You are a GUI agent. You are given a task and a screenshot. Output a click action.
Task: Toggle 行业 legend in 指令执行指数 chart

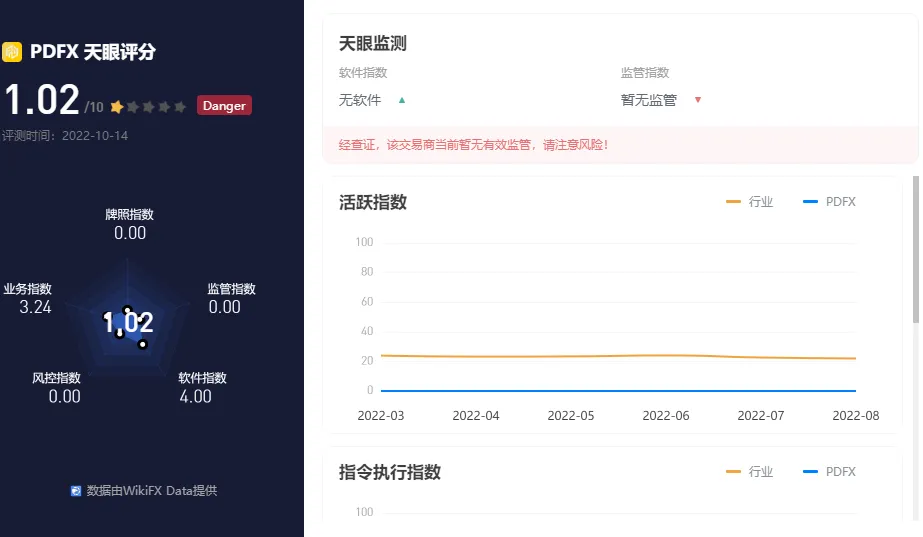(x=749, y=472)
